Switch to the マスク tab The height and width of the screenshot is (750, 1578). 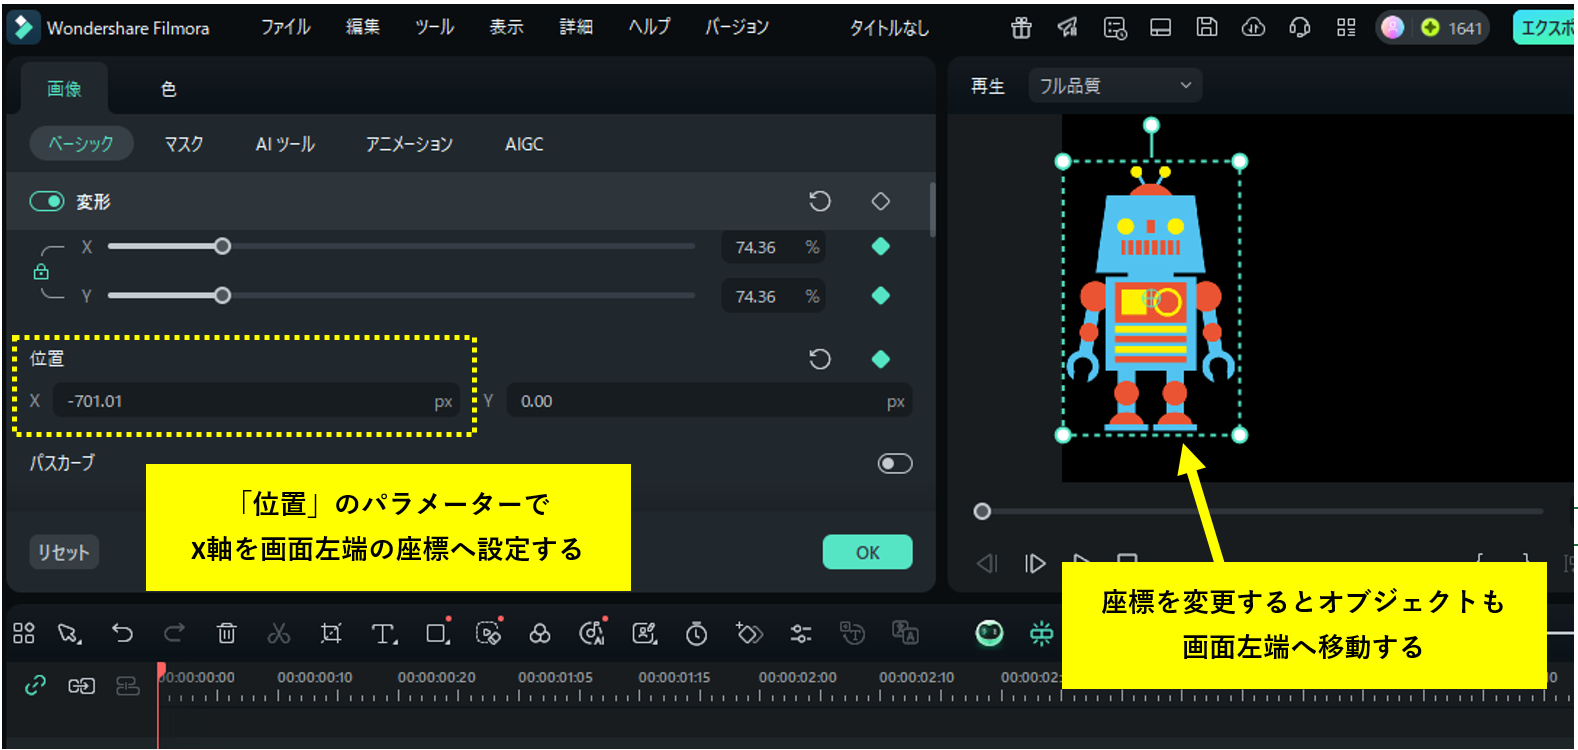pos(184,144)
